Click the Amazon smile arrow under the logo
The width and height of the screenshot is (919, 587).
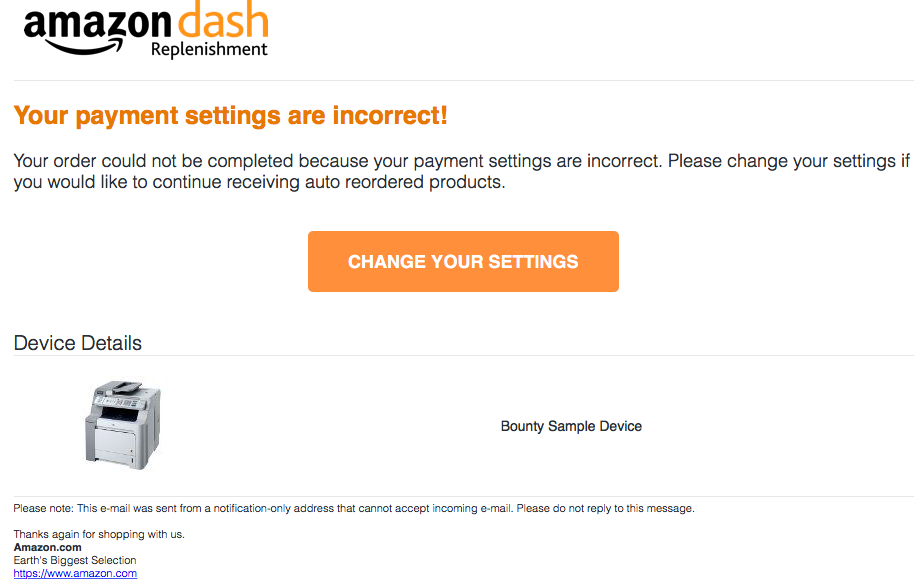click(83, 46)
